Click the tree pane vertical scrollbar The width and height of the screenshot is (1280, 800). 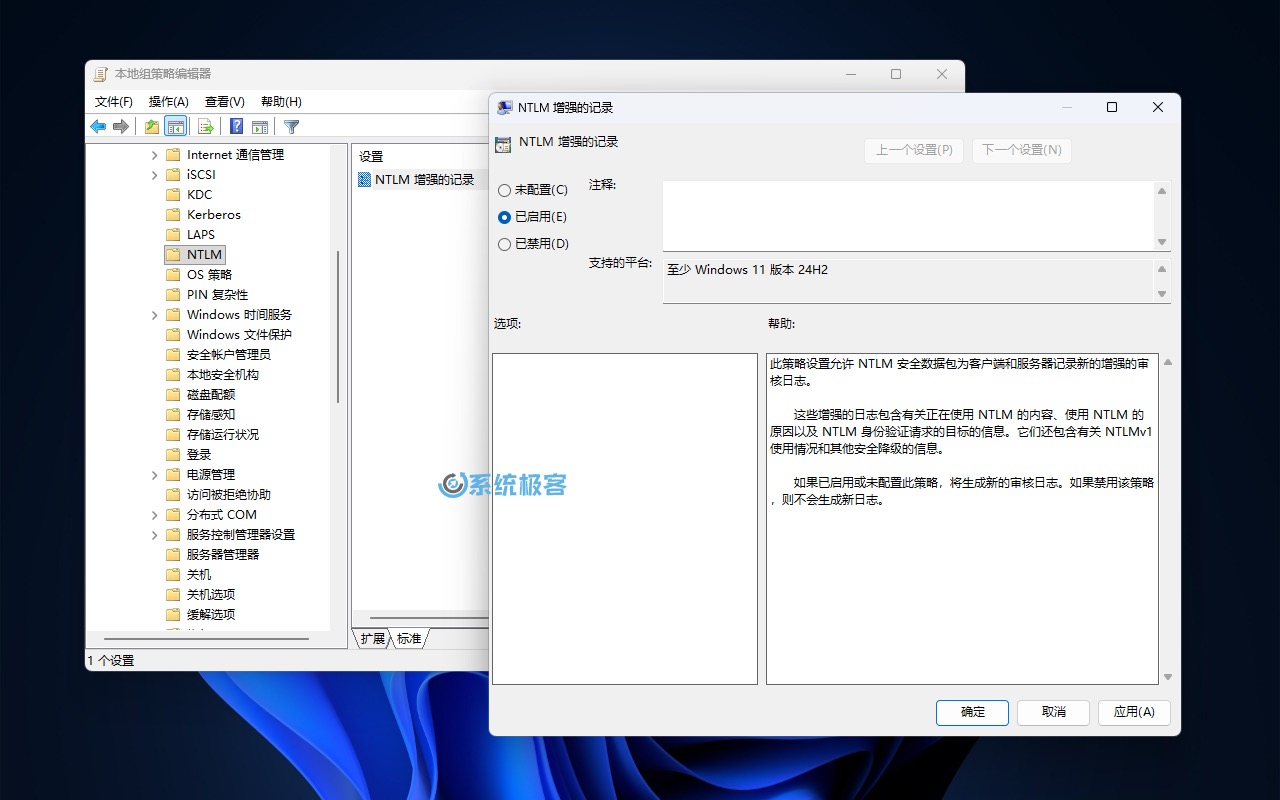(x=338, y=326)
